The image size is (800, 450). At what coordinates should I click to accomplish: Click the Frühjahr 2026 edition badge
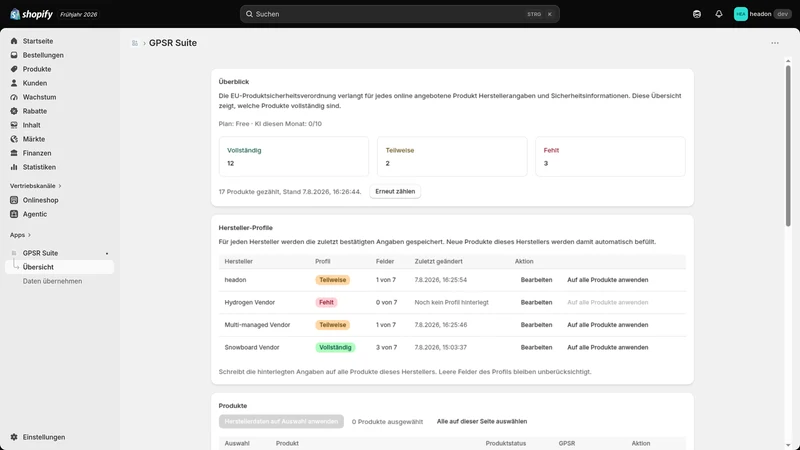click(79, 14)
